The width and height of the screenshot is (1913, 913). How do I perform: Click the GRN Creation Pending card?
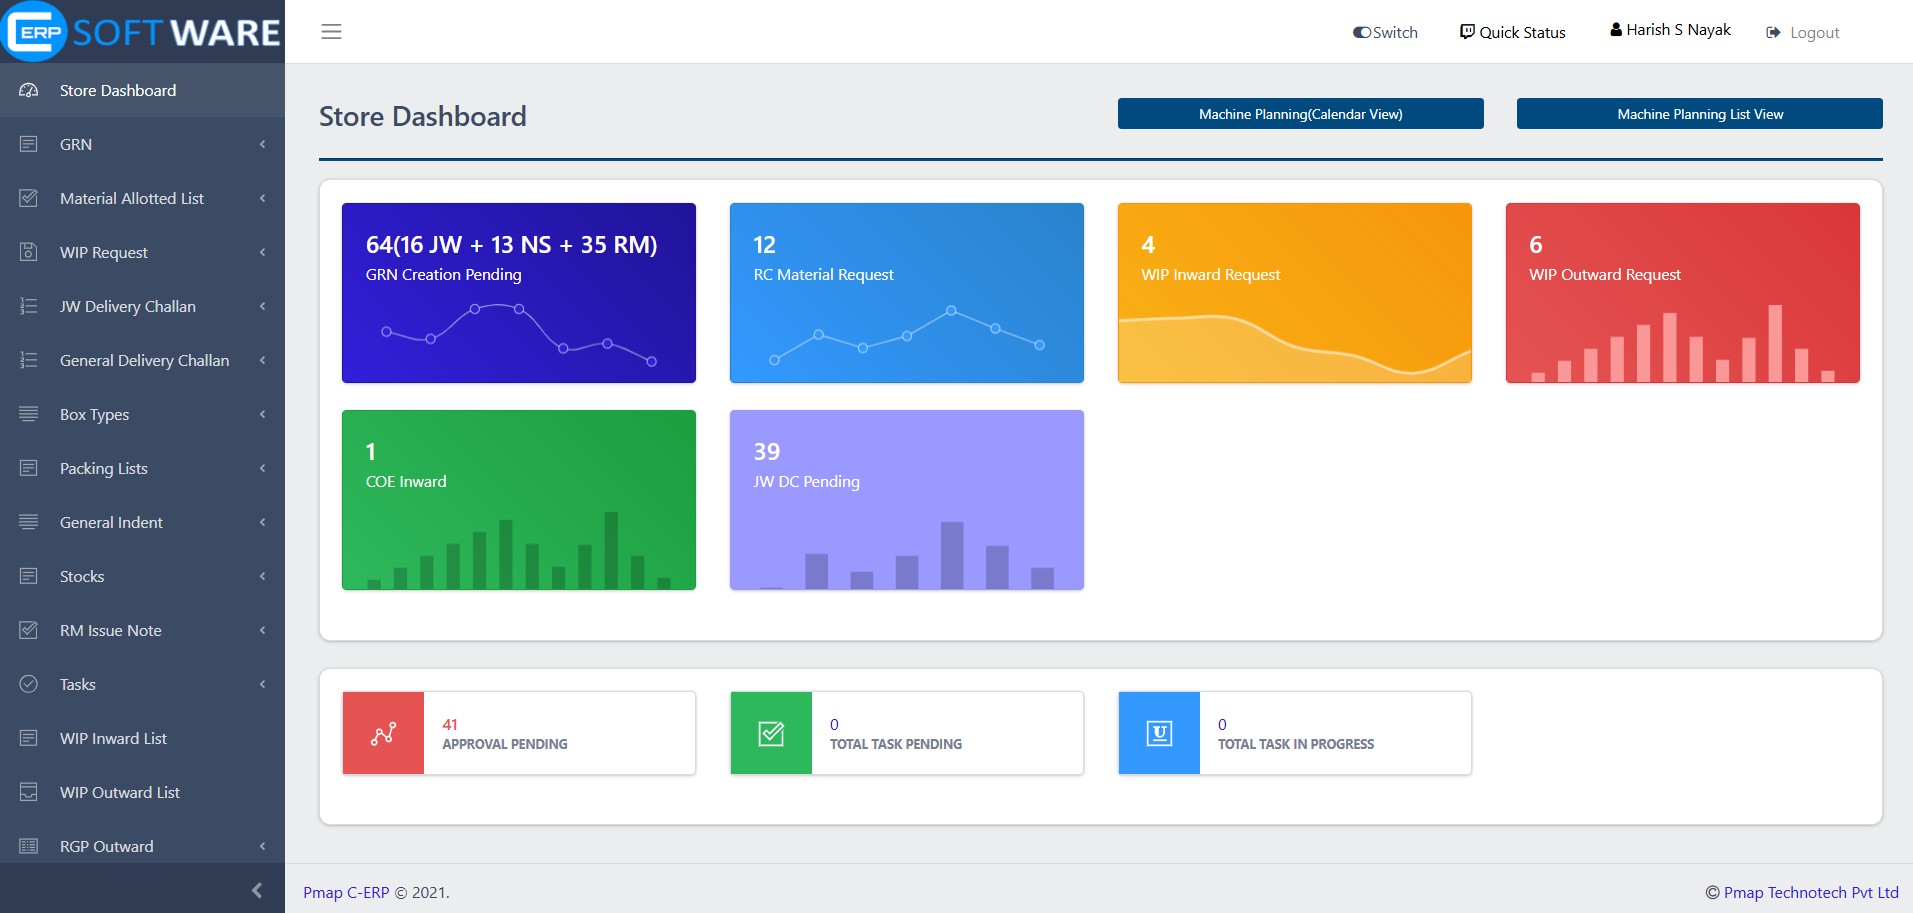pyautogui.click(x=518, y=293)
